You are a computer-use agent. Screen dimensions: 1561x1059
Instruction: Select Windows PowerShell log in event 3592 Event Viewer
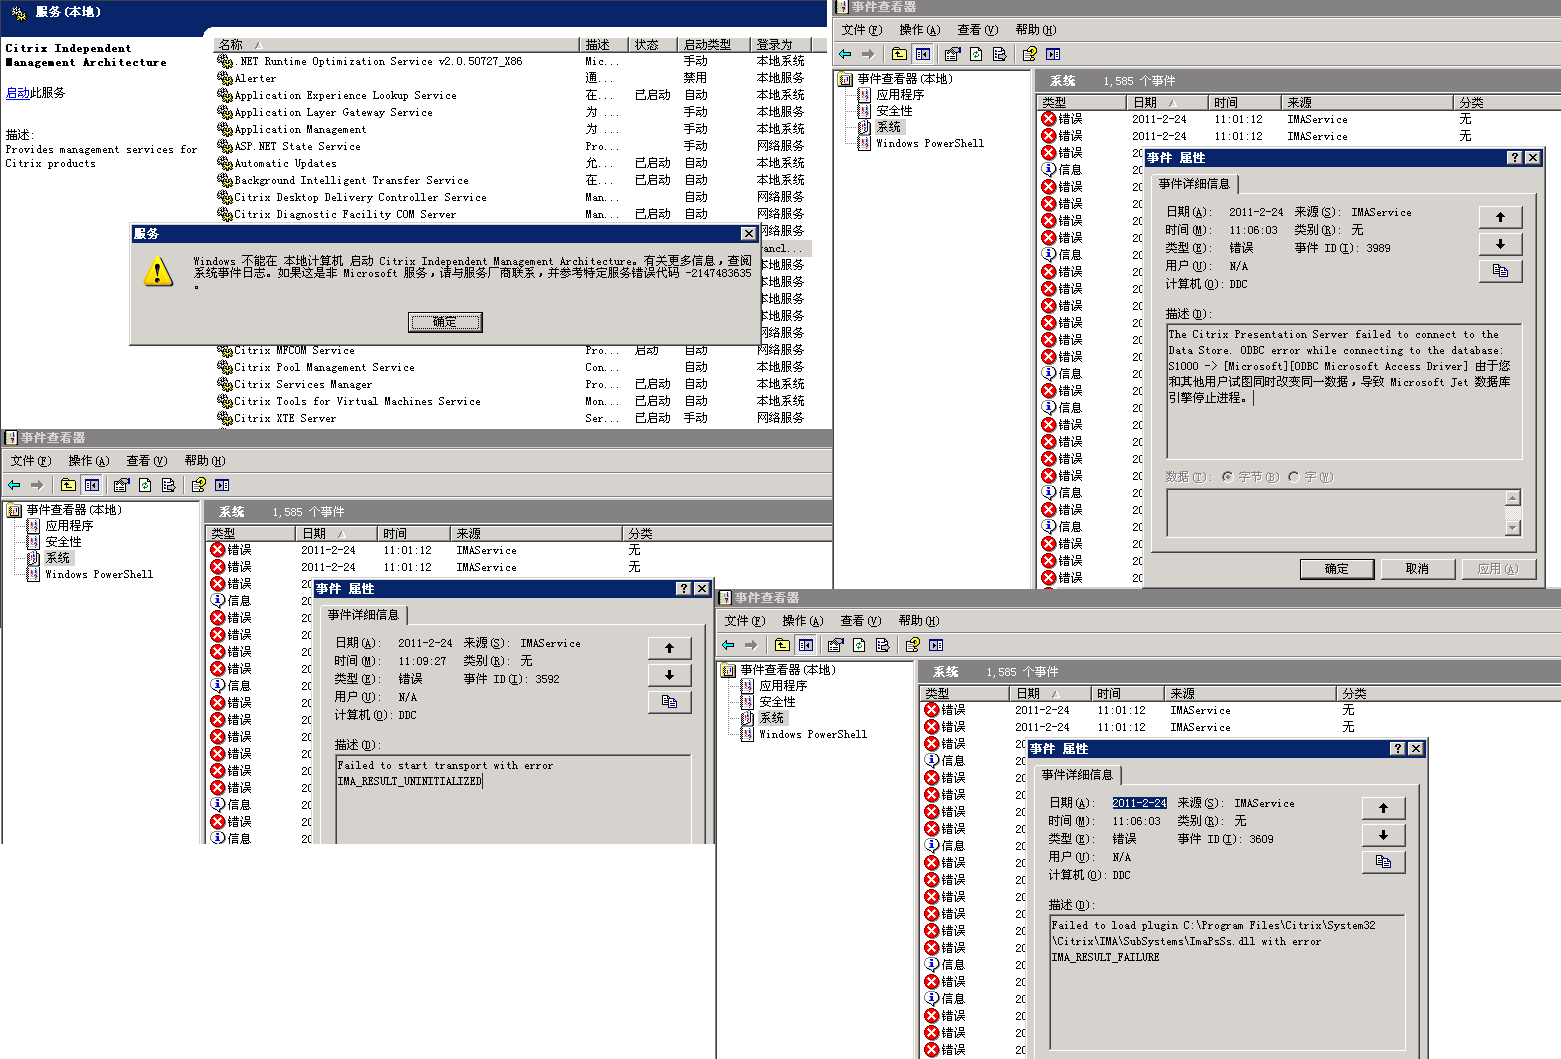coord(99,574)
